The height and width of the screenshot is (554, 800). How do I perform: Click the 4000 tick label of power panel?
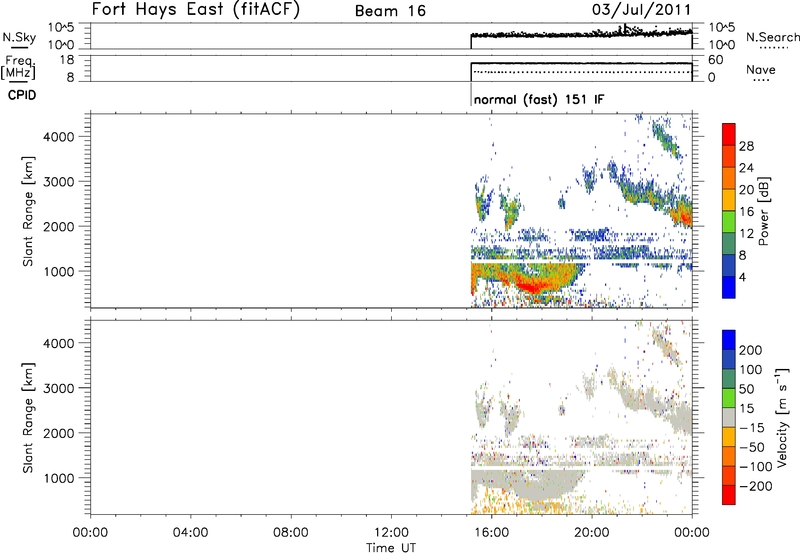[x=59, y=137]
